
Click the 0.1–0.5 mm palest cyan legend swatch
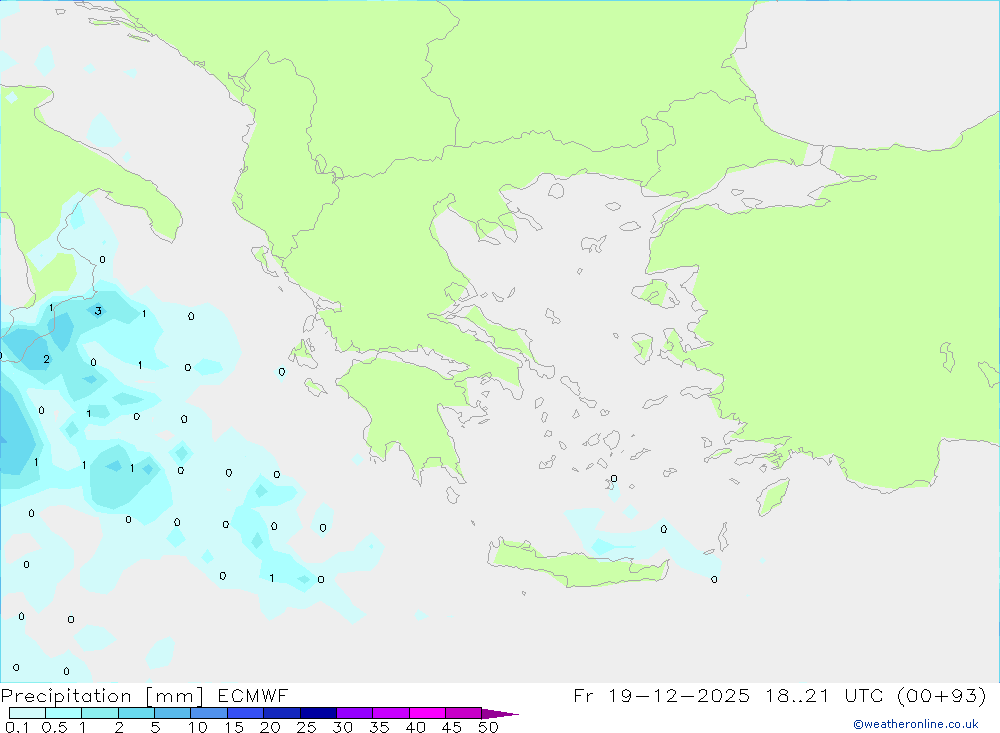click(x=27, y=713)
